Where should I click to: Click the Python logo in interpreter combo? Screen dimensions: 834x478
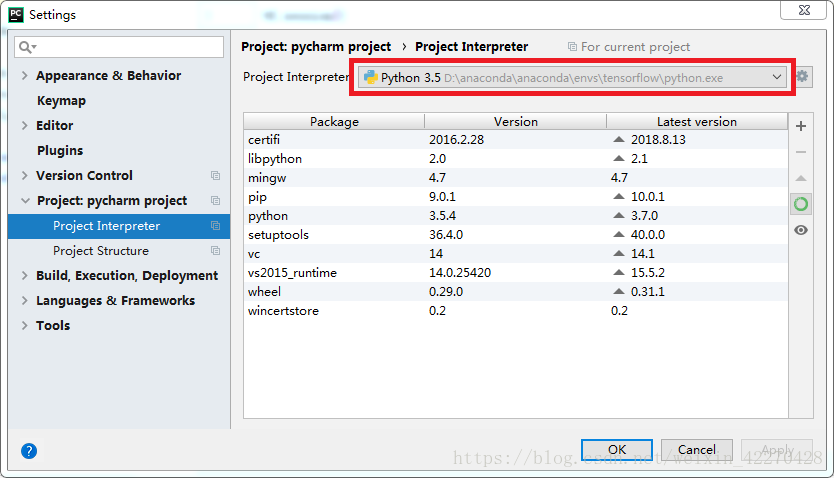[371, 77]
